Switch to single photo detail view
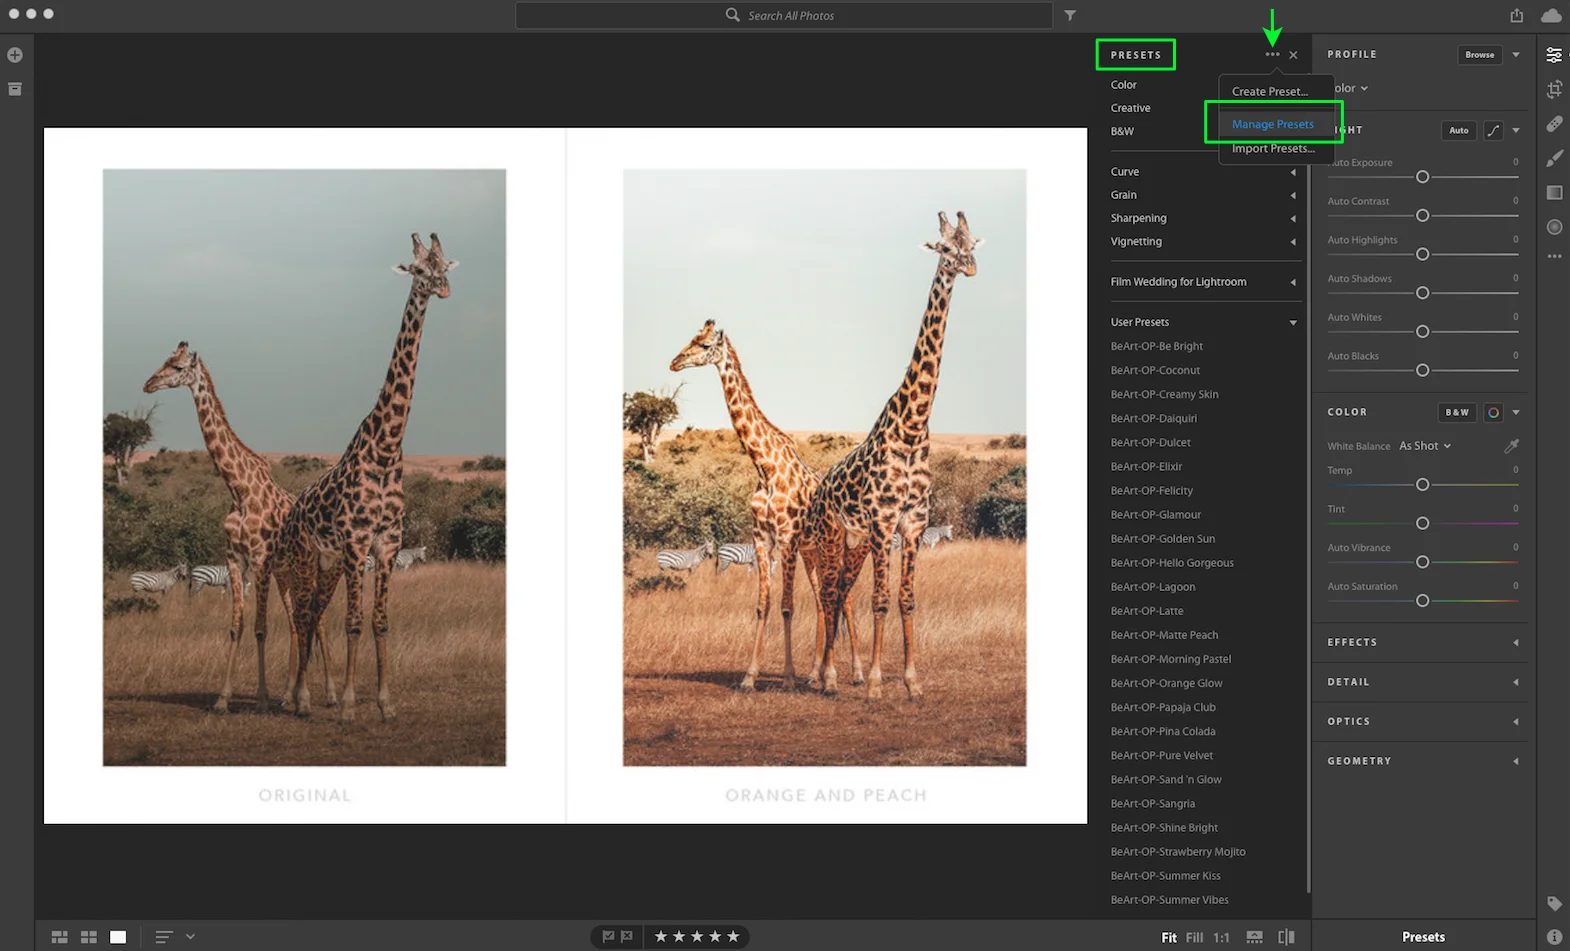 (x=118, y=937)
